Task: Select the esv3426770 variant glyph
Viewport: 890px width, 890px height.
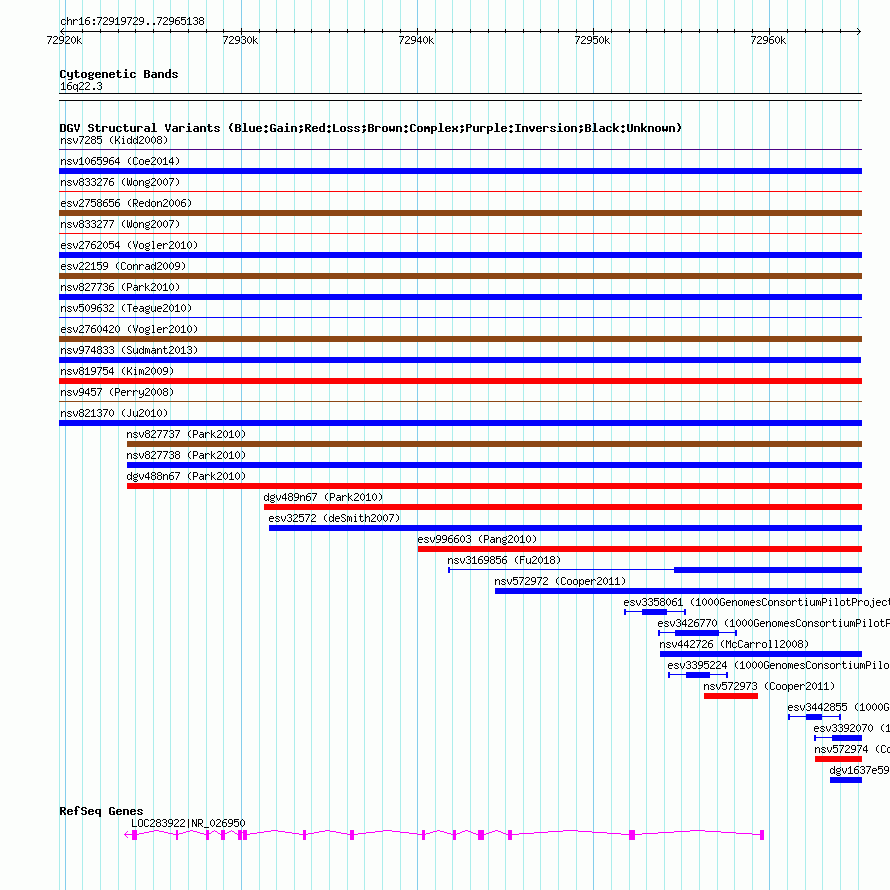Action: tap(698, 633)
